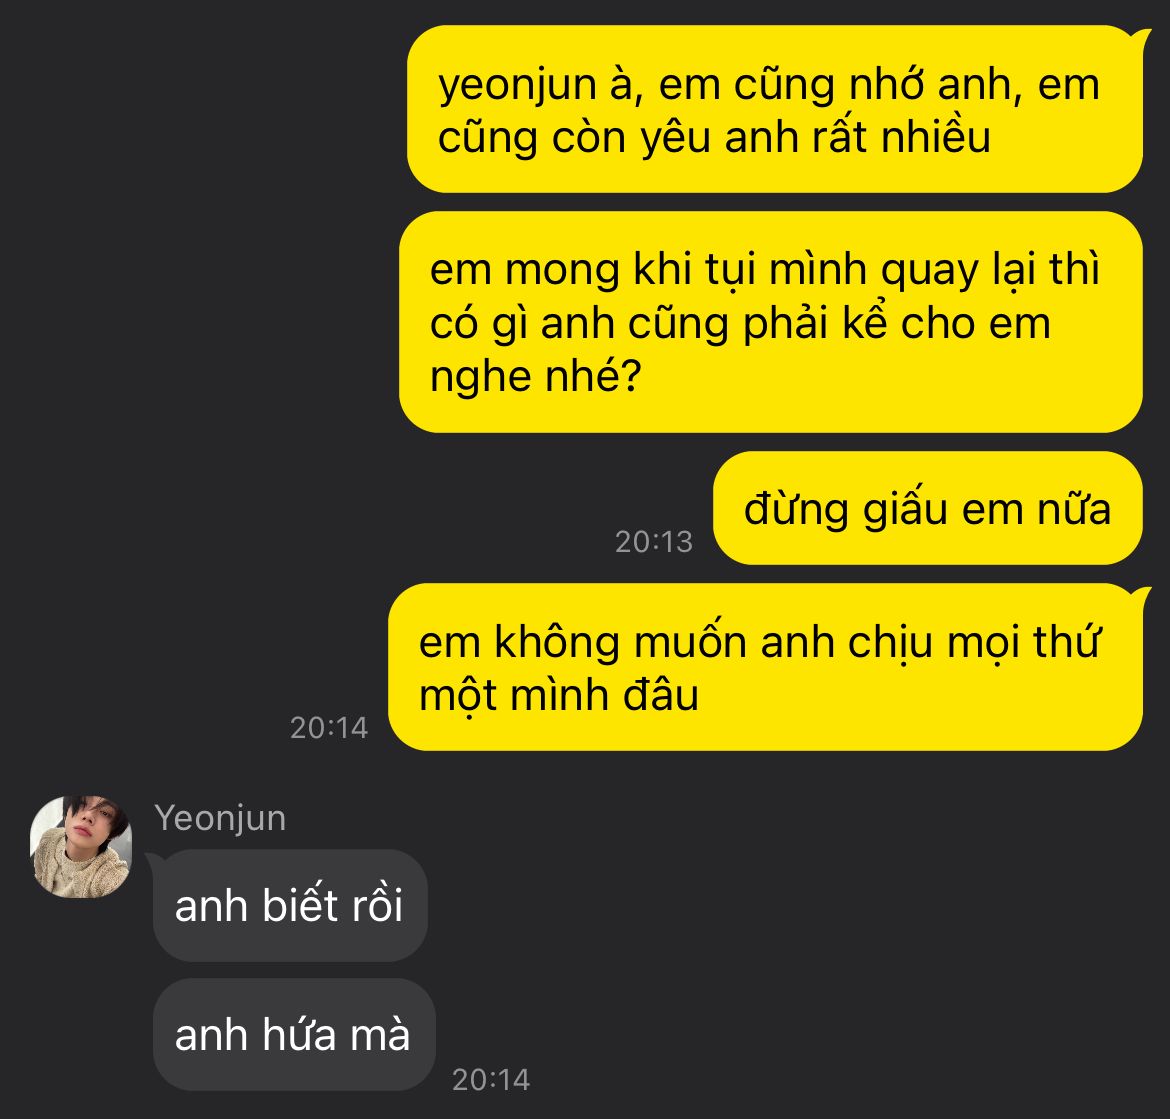This screenshot has height=1119, width=1170.
Task: Click the 20:13 timestamp
Action: pos(654,542)
